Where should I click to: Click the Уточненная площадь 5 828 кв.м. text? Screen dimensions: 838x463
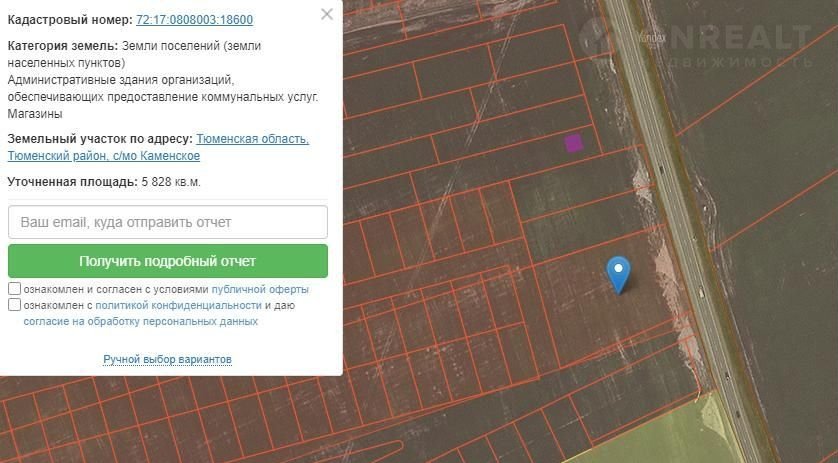(x=104, y=182)
